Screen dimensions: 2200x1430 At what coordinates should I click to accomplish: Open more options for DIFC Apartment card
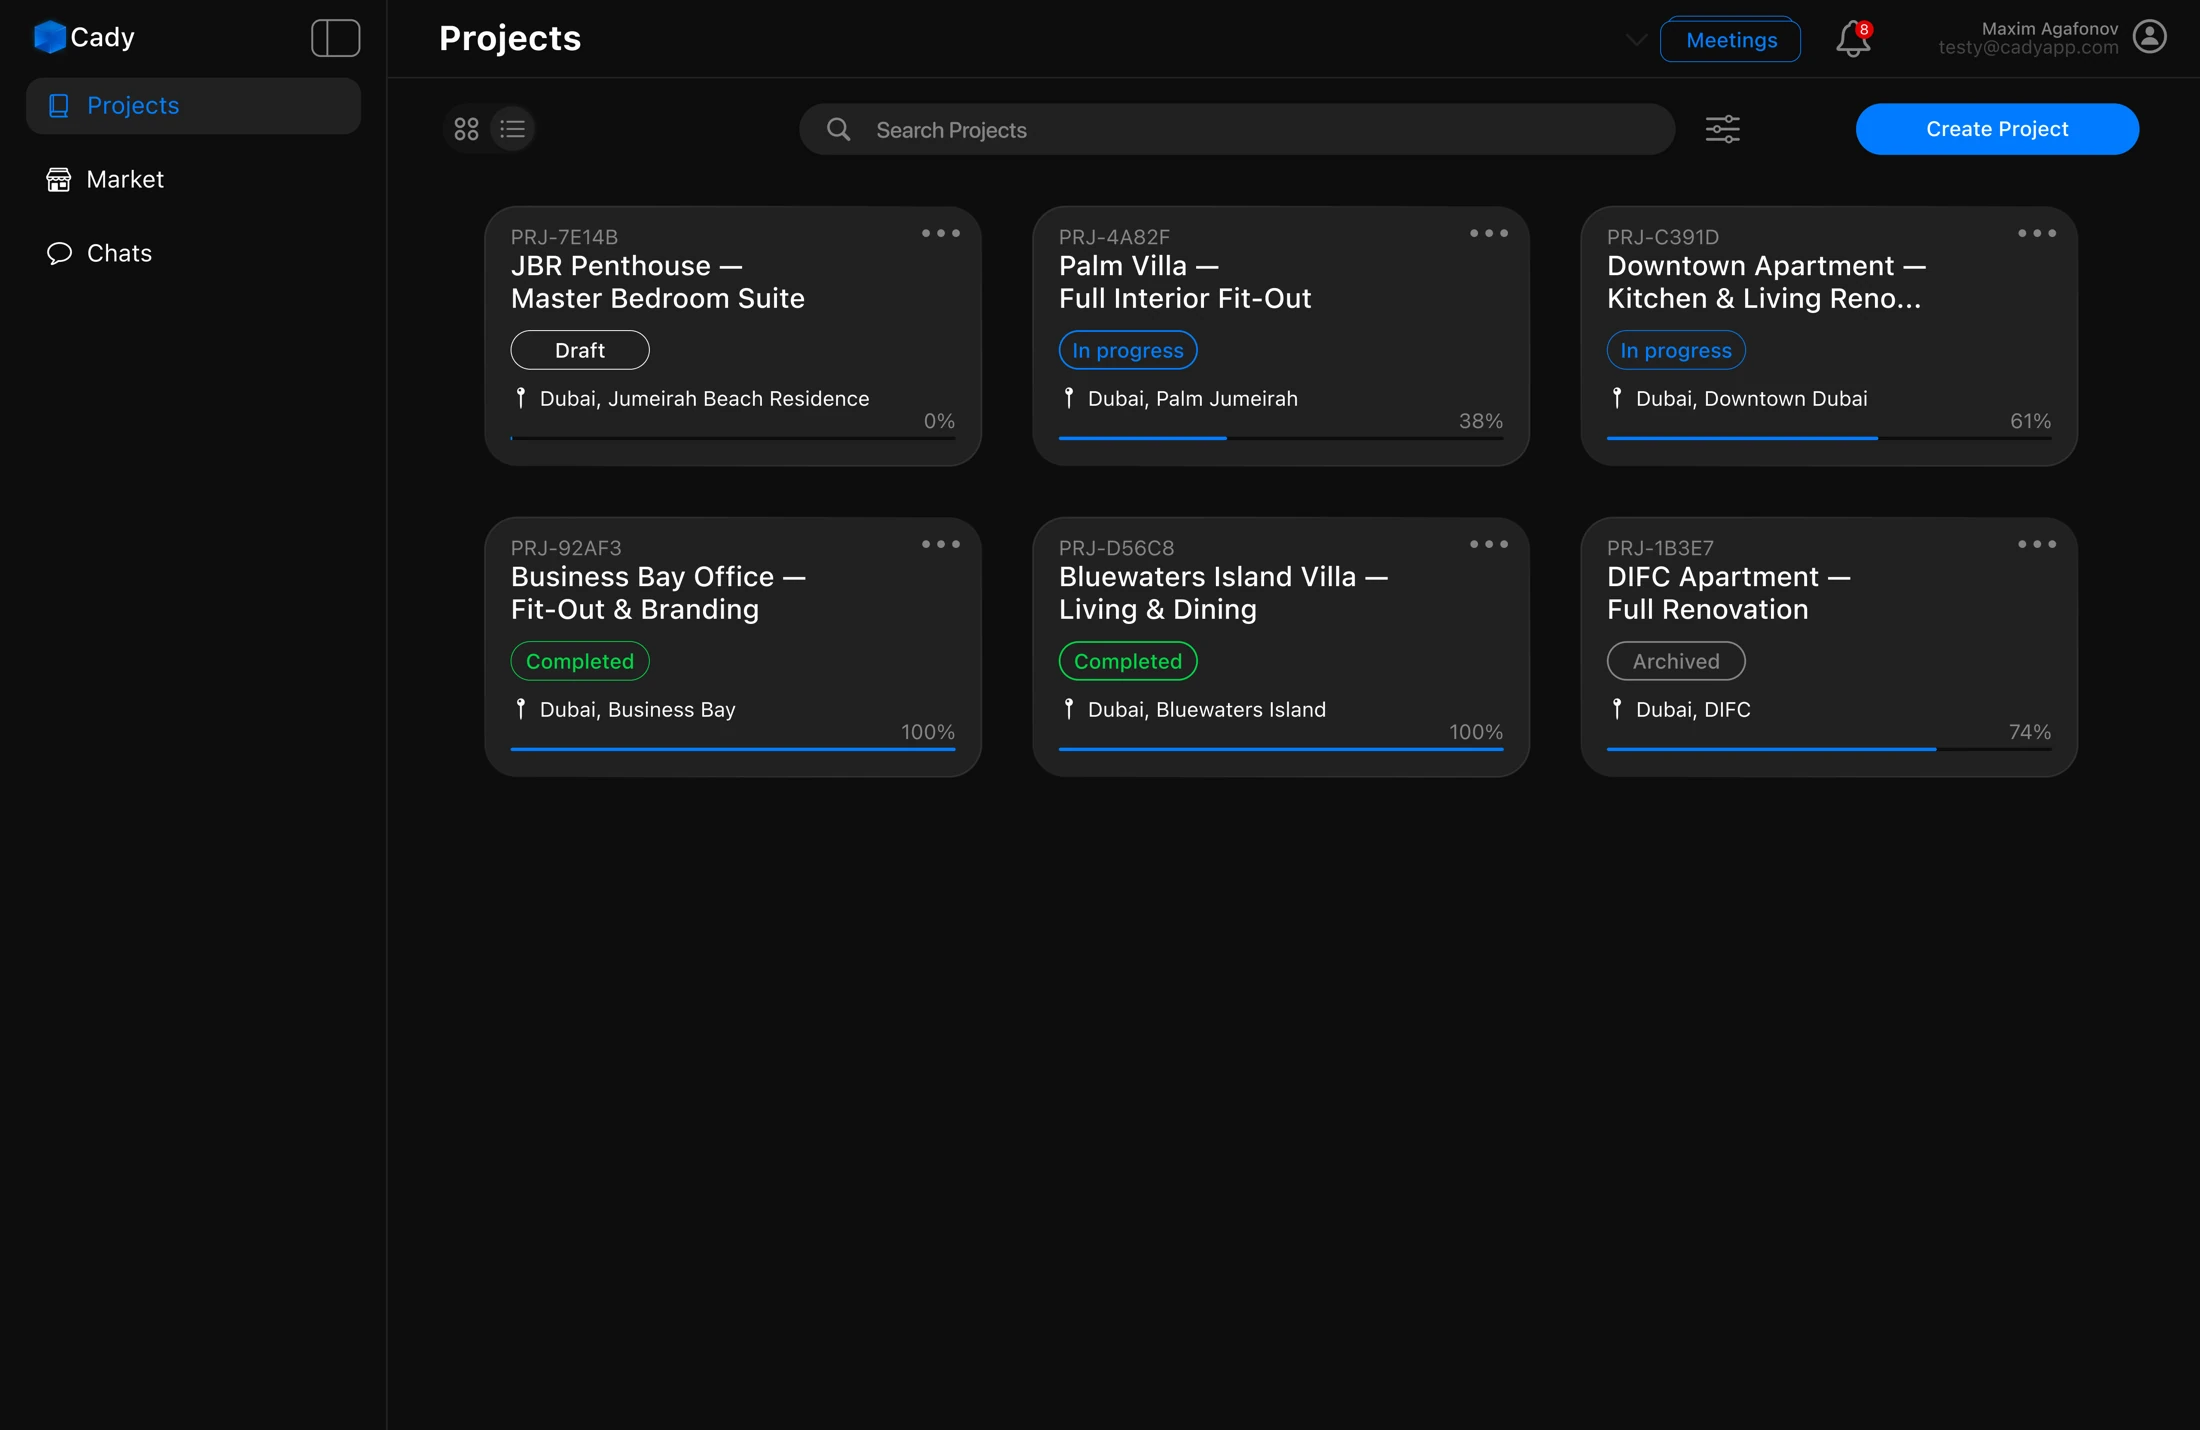pos(2036,545)
